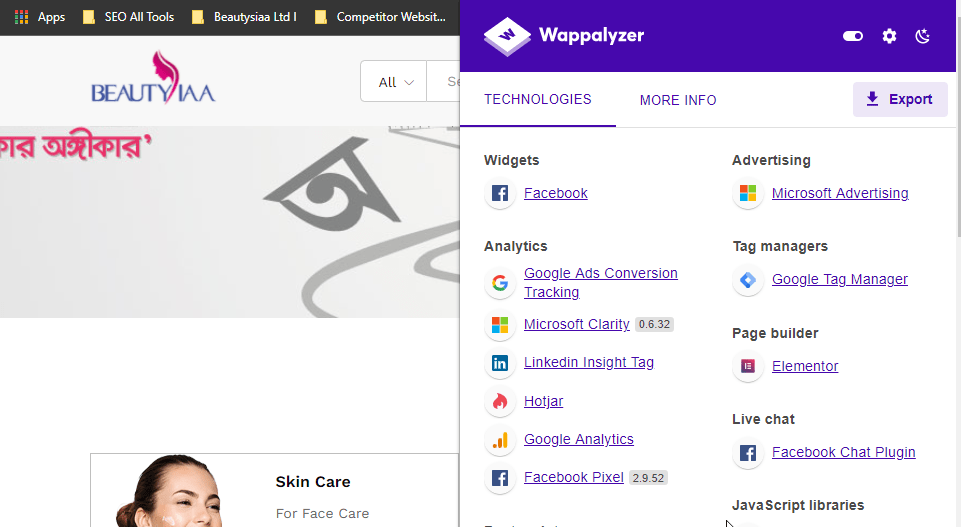This screenshot has width=961, height=527.
Task: Open the Microsoft Clarity link
Action: click(577, 324)
